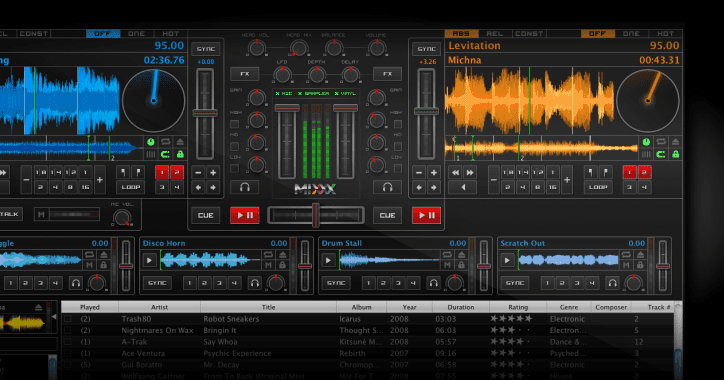Toggle the MIC section visibility

tap(284, 94)
